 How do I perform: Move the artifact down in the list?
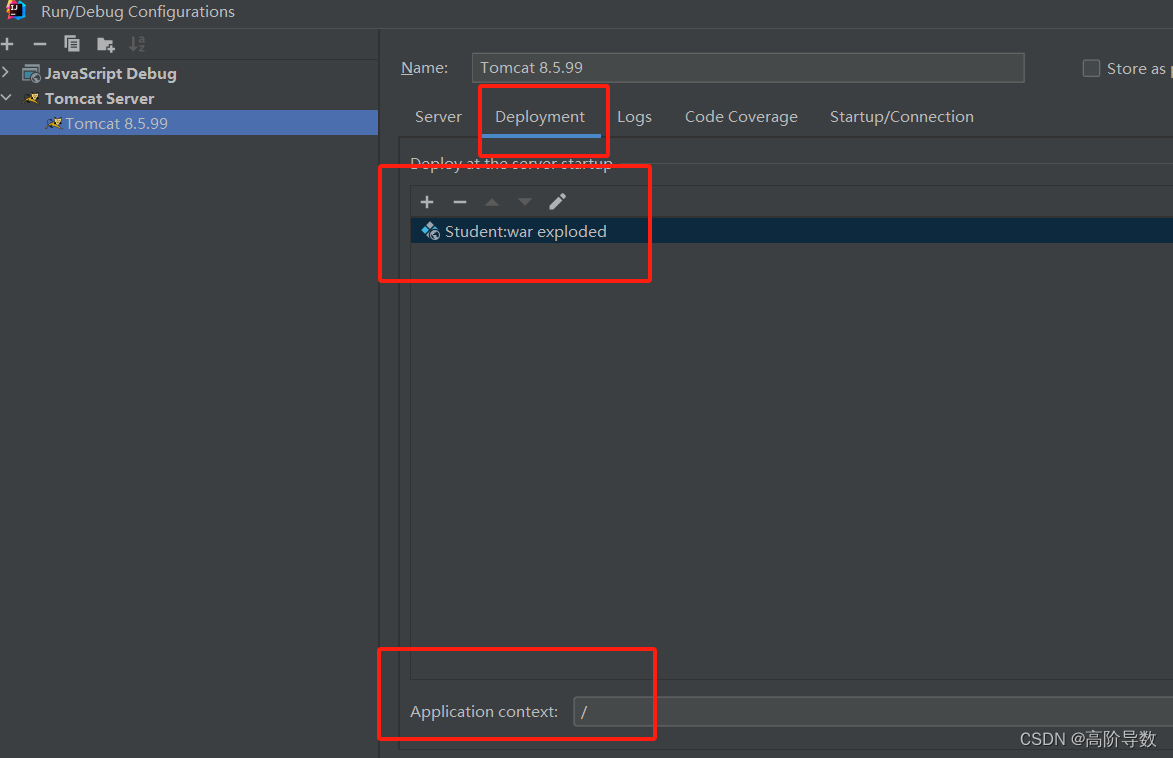[525, 202]
